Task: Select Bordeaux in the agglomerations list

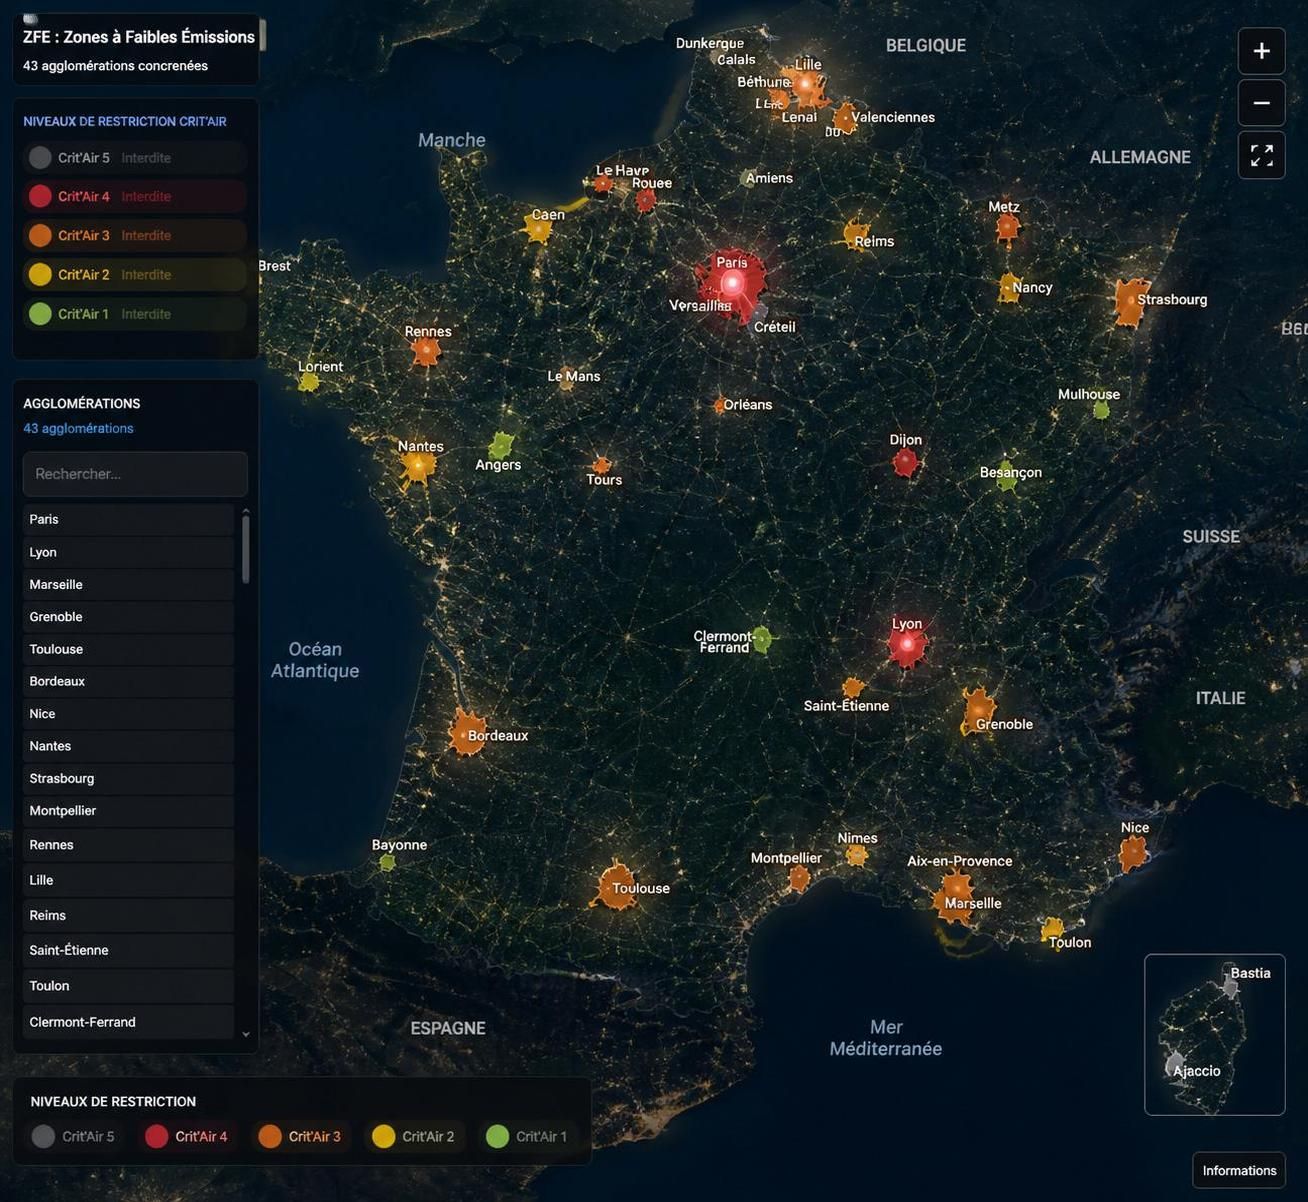Action: click(x=128, y=681)
